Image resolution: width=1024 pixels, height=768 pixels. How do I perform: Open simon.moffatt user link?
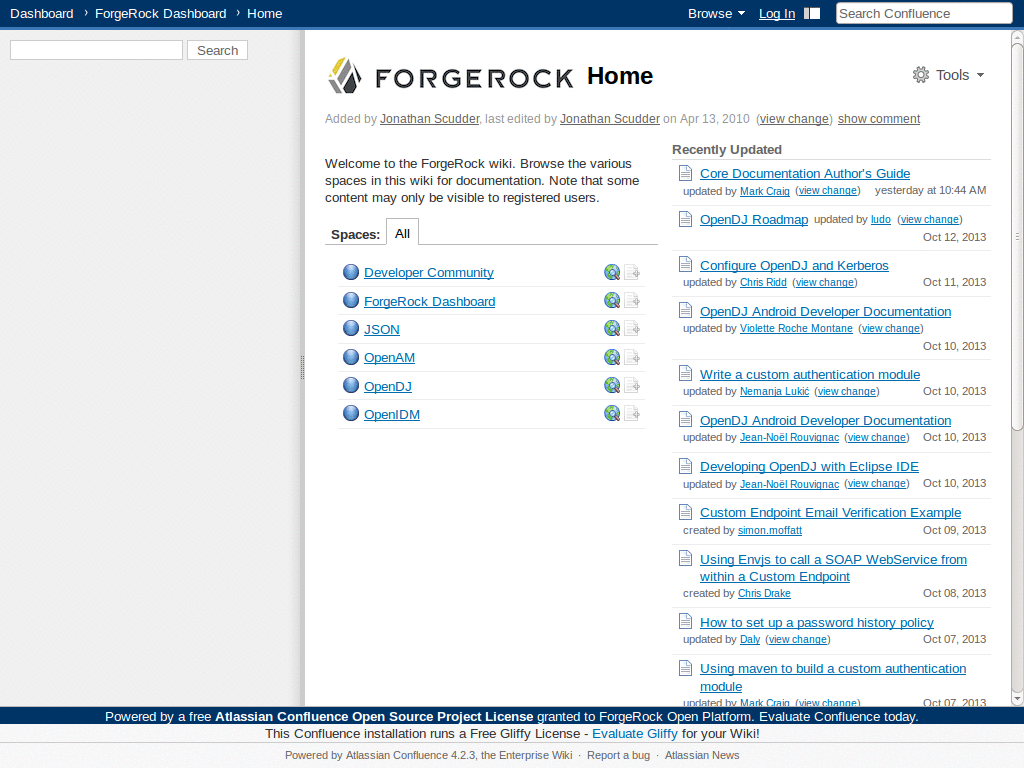pos(770,530)
